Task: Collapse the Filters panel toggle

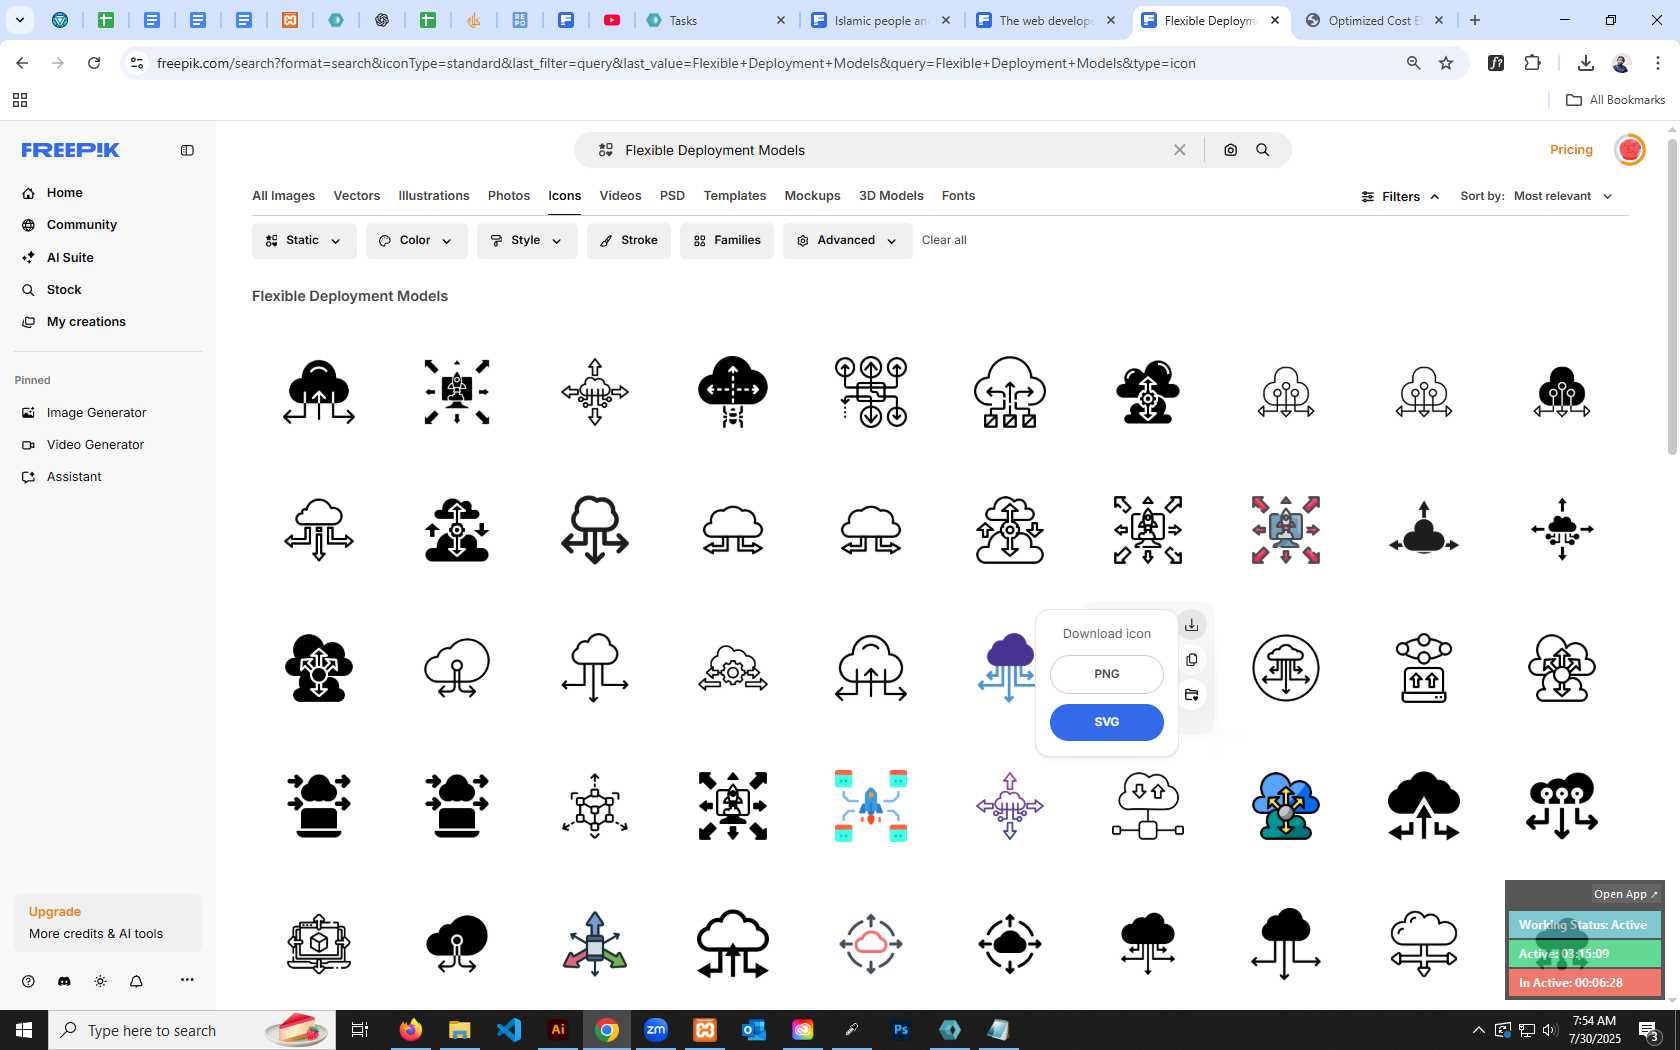Action: click(1400, 197)
